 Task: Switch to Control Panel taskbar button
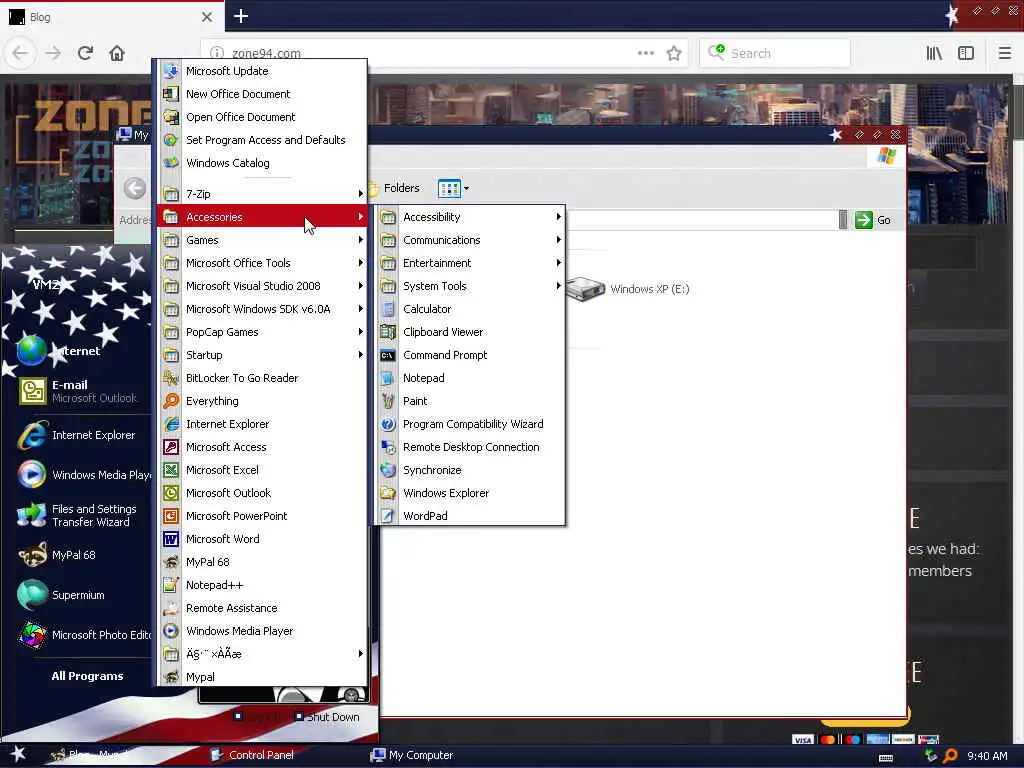pos(253,755)
